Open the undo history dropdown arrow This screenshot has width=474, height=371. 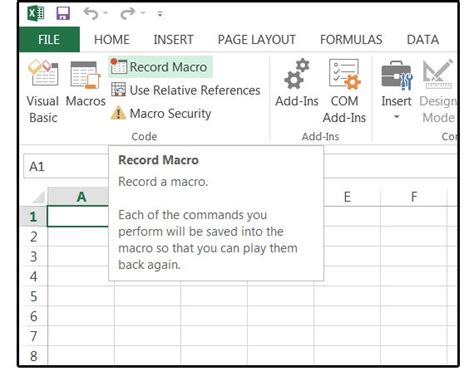pos(106,13)
